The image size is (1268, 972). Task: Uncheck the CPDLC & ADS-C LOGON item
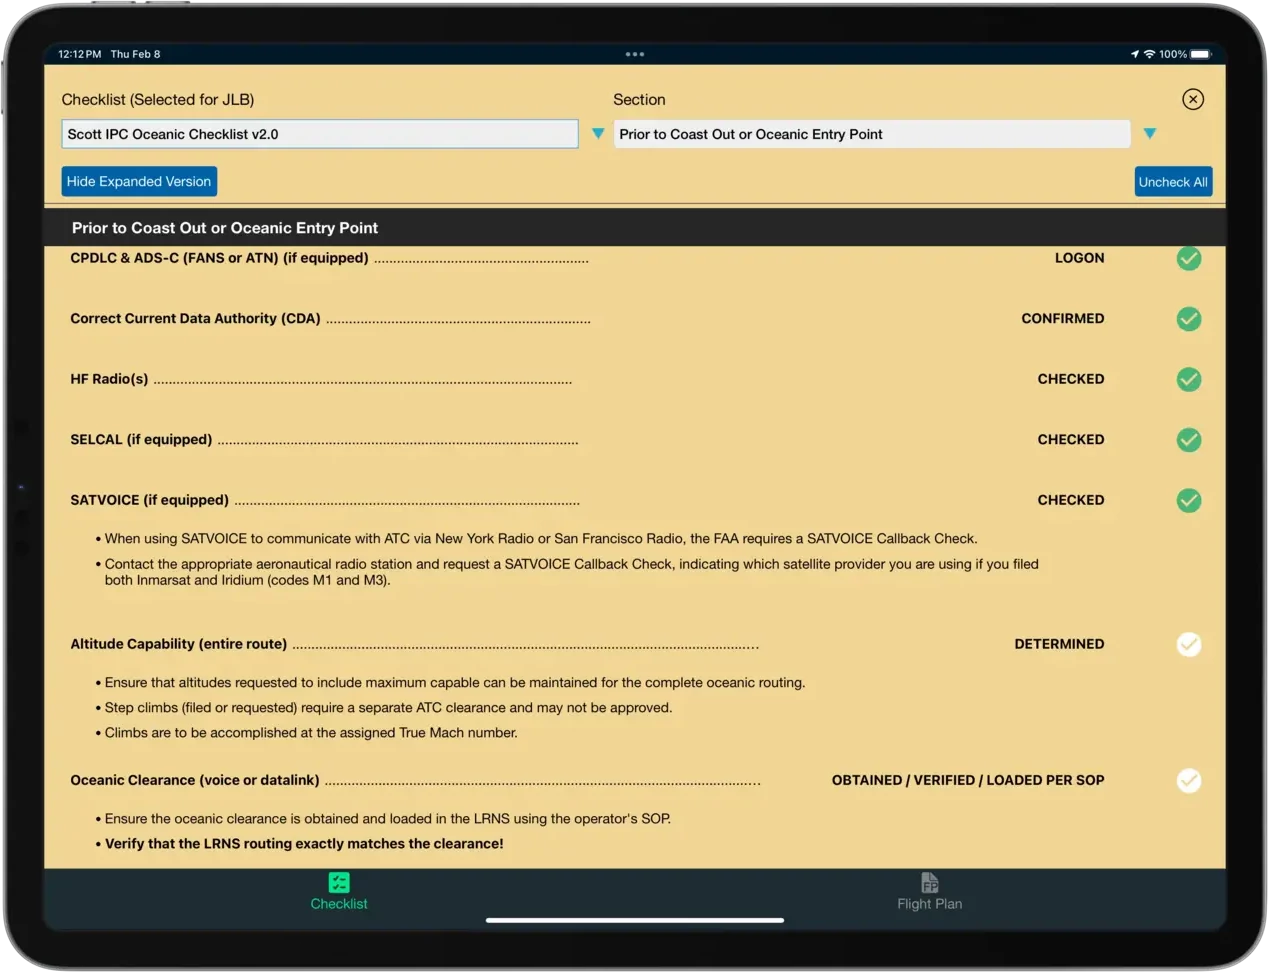coord(1188,258)
